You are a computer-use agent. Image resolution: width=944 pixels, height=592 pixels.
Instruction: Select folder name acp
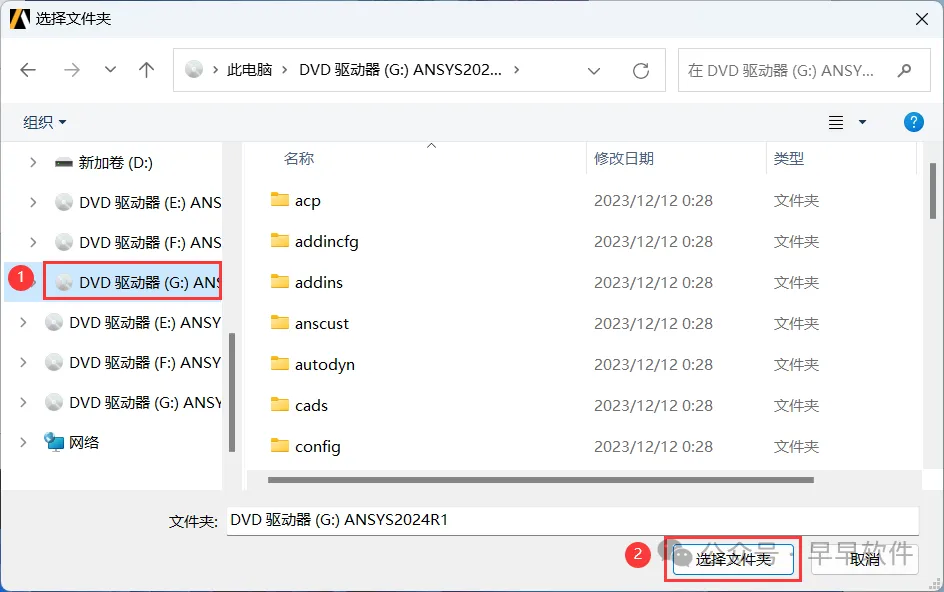[308, 201]
